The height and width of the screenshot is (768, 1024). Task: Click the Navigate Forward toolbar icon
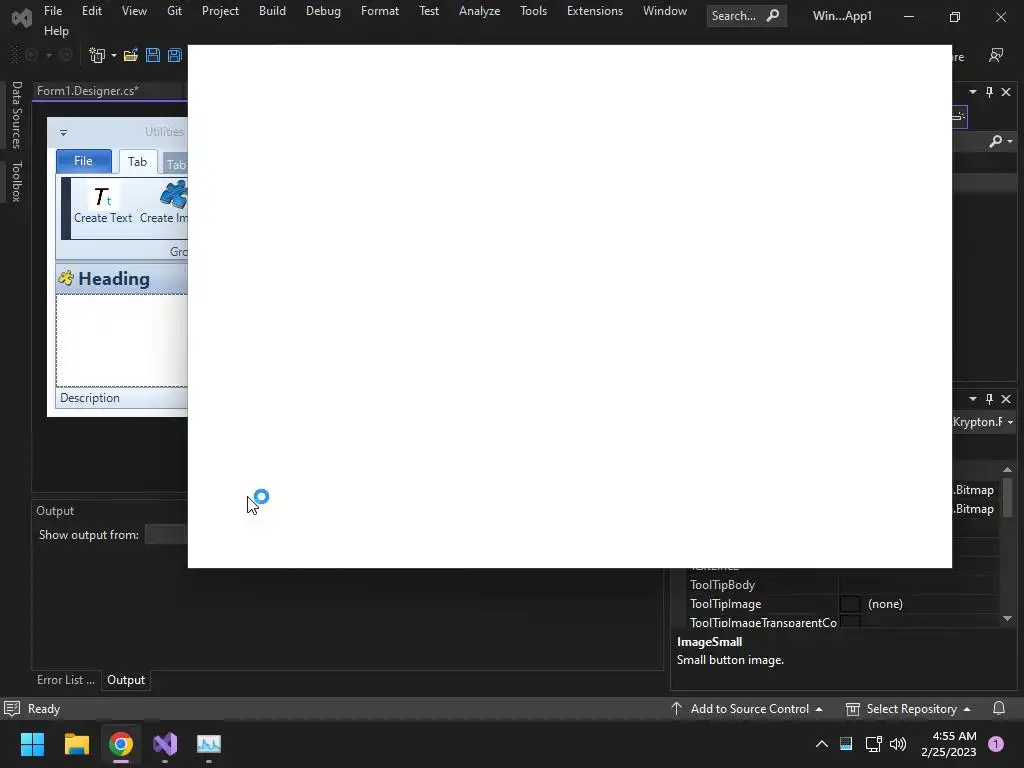tap(65, 56)
